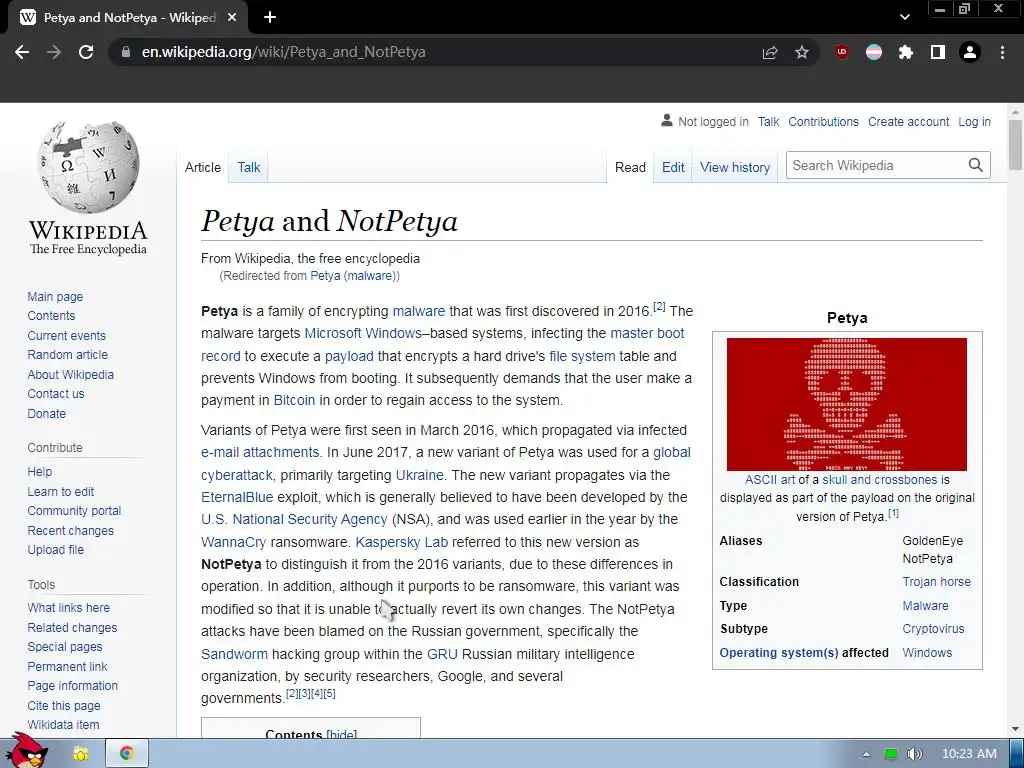
Task: Click the browser forward arrow
Action: point(54,52)
